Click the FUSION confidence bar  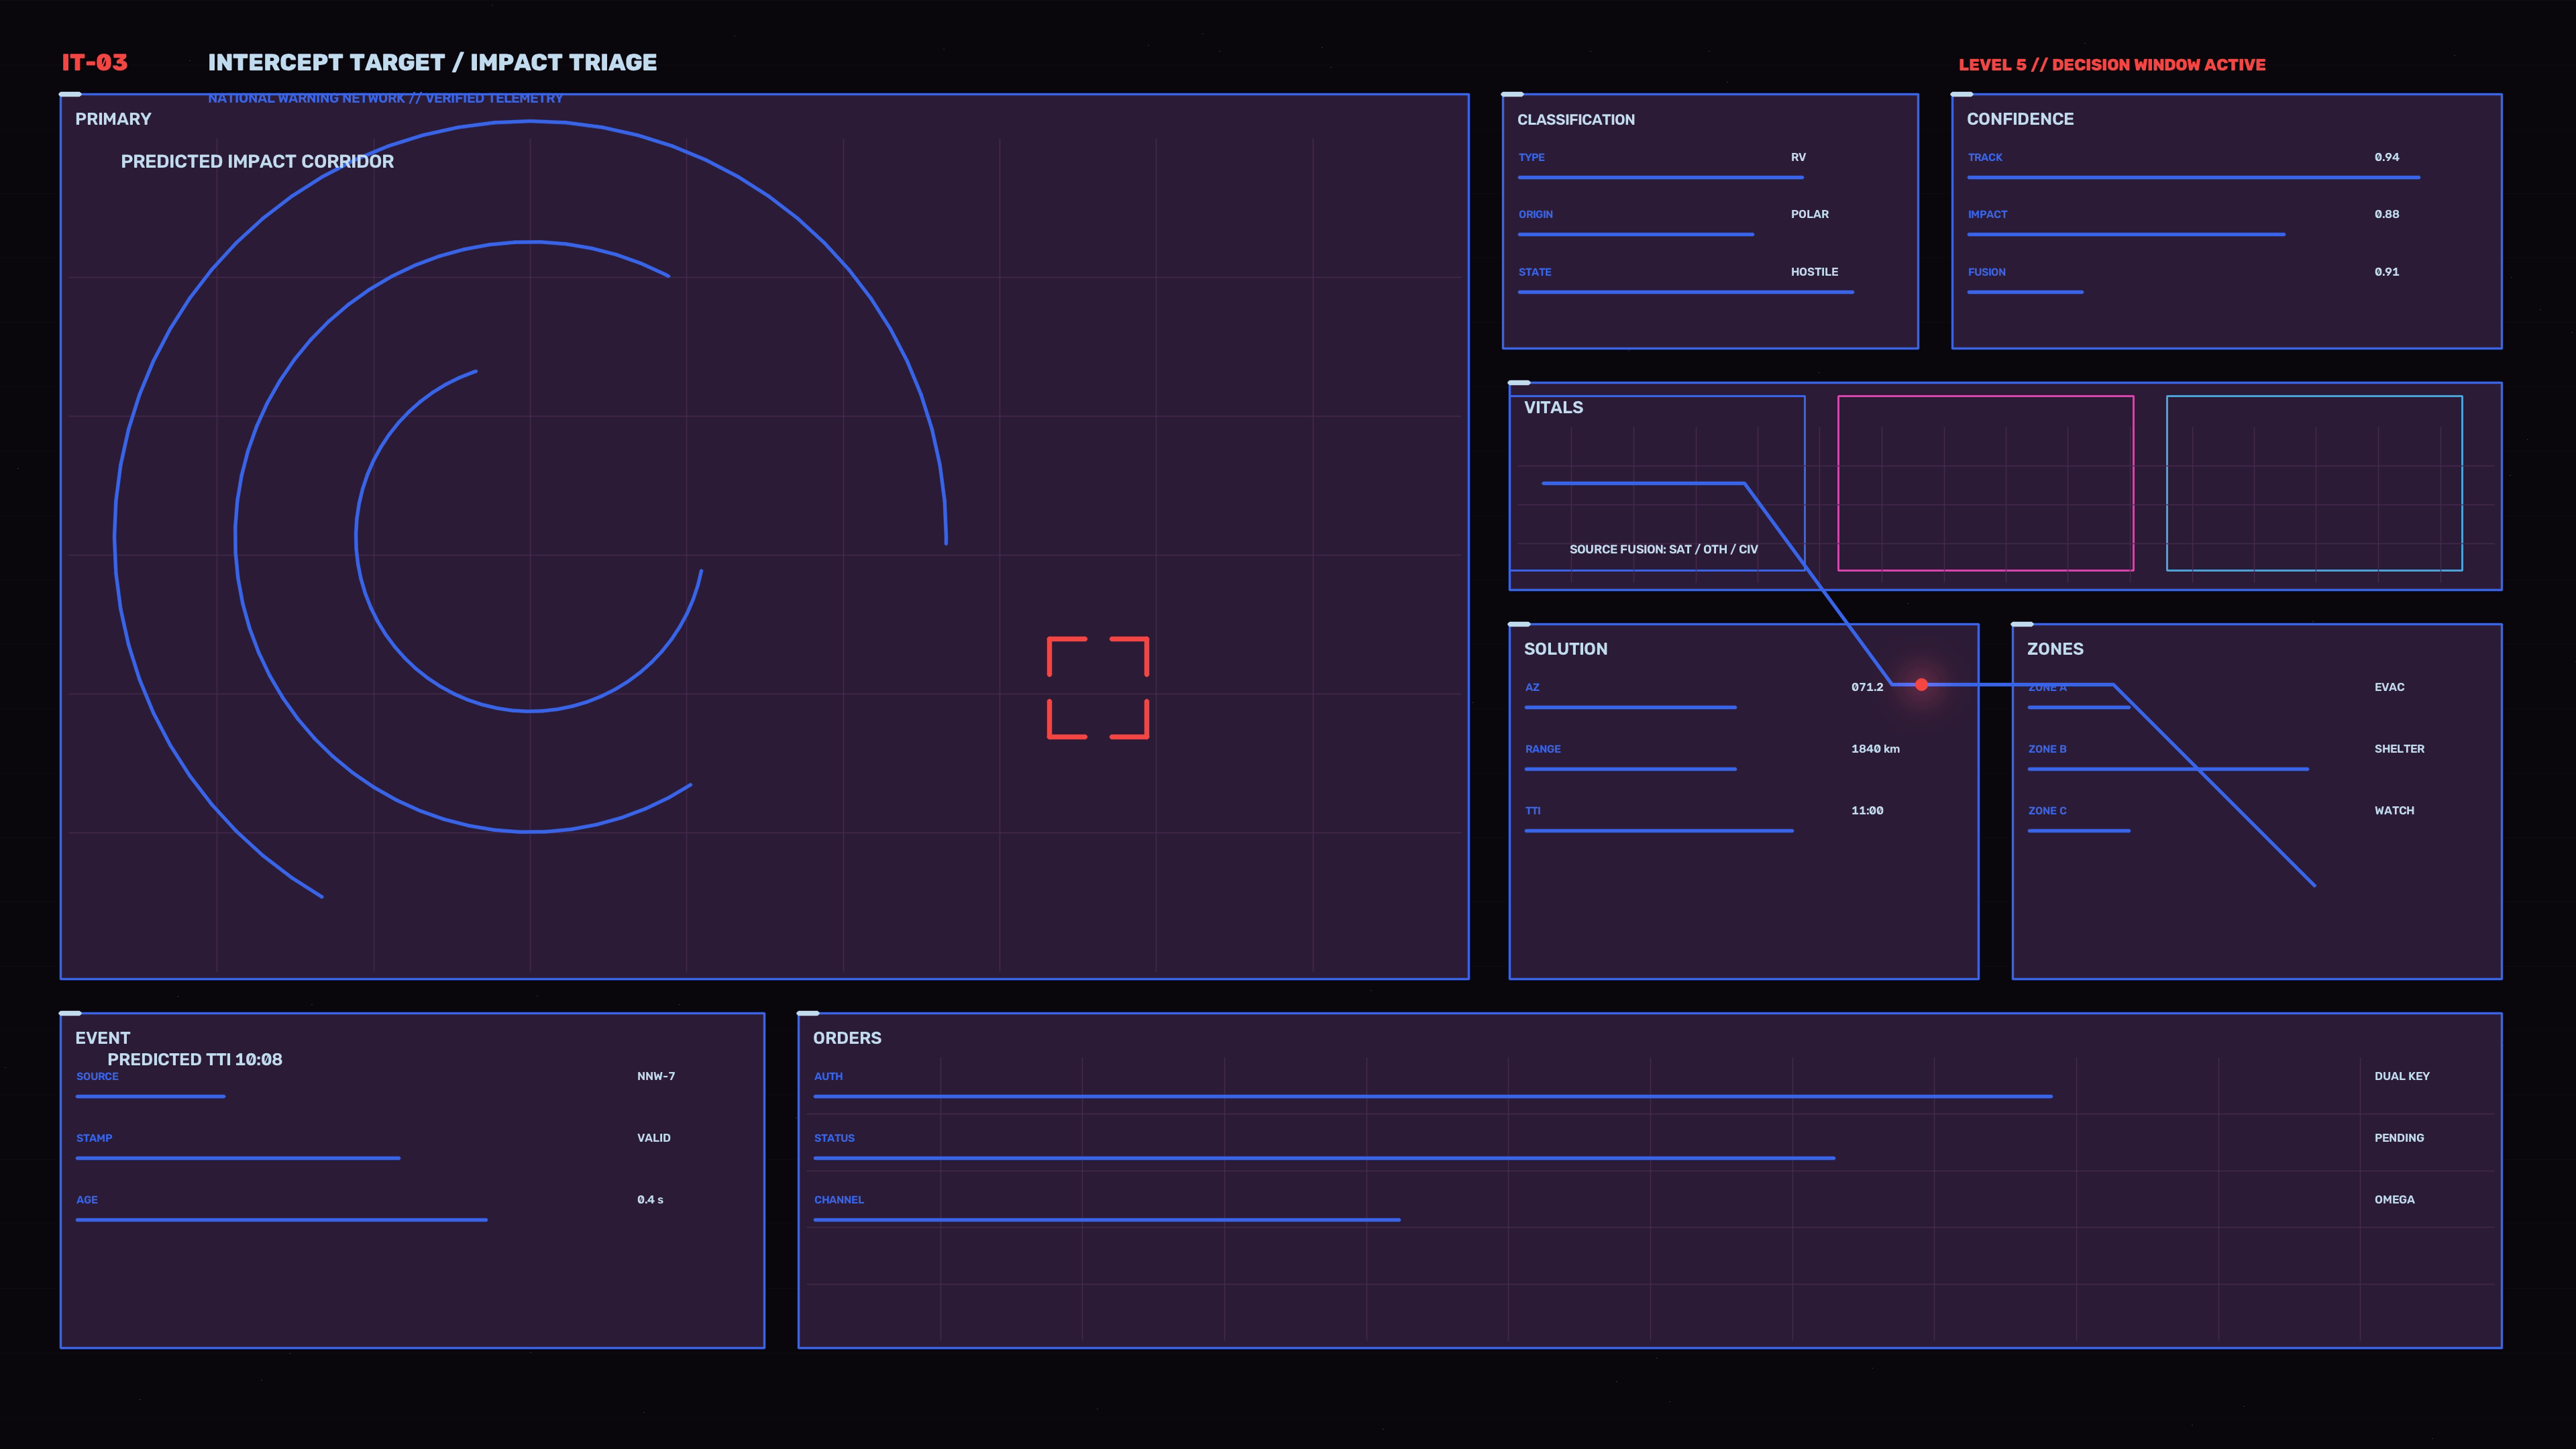point(2025,292)
